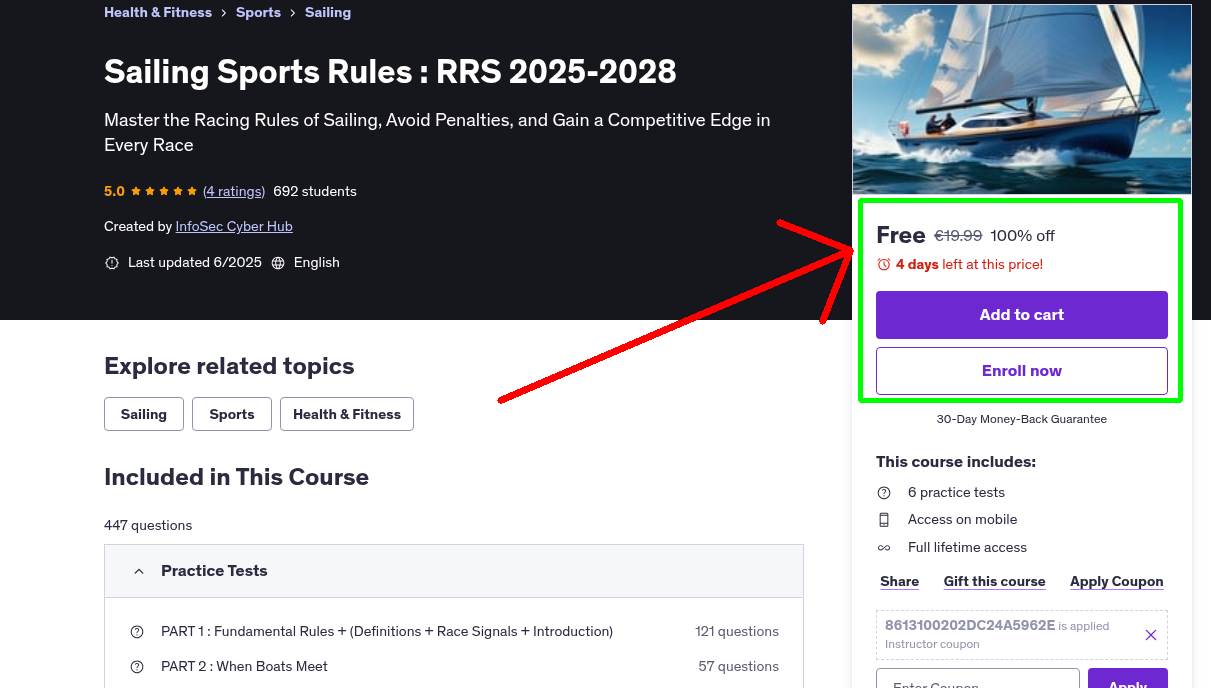Click the question mark icon beside PART 1
The width and height of the screenshot is (1211, 688).
(137, 631)
